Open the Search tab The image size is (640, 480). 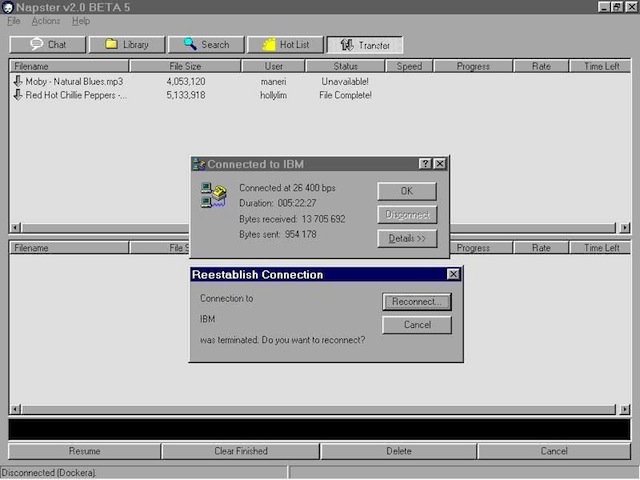(x=206, y=44)
